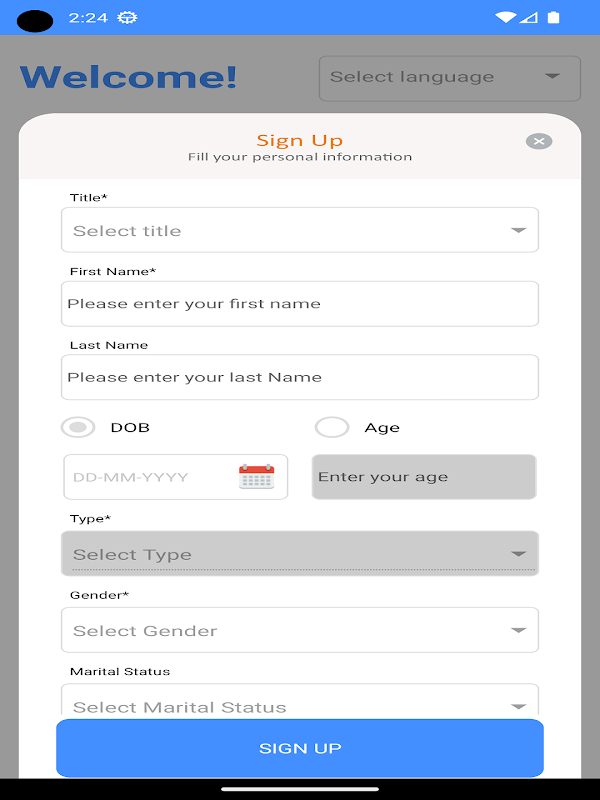This screenshot has width=600, height=800.
Task: Click the DD-MM-YYYY date field
Action: [150, 477]
